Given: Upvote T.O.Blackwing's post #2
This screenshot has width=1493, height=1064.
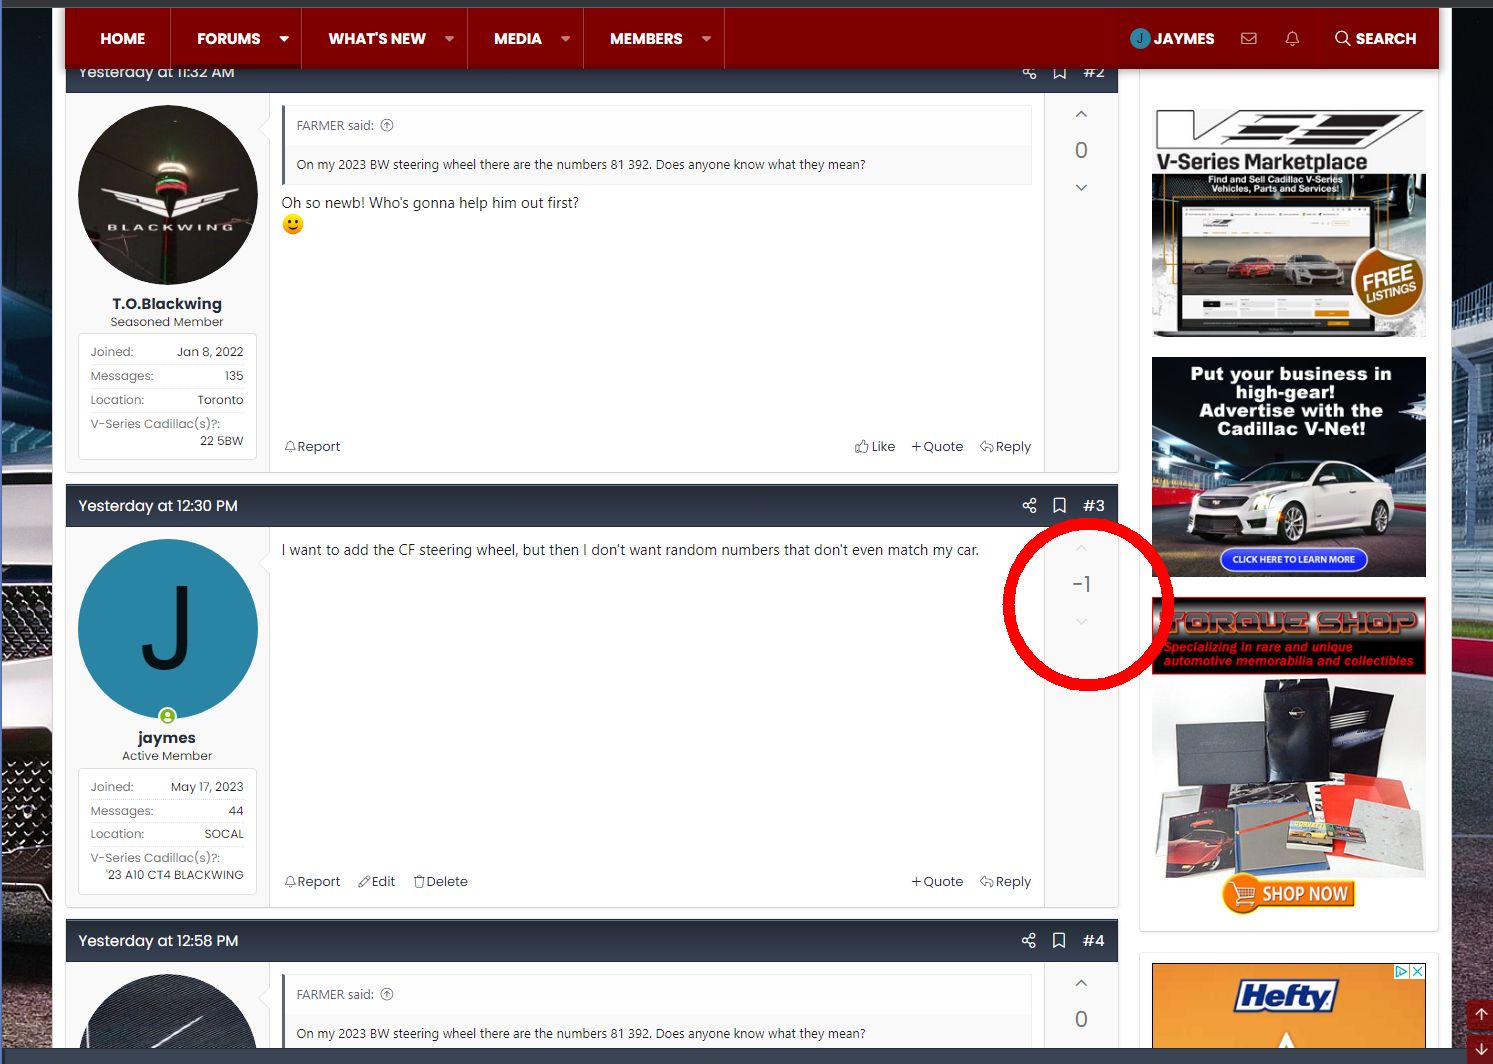Looking at the screenshot, I should (x=1081, y=115).
